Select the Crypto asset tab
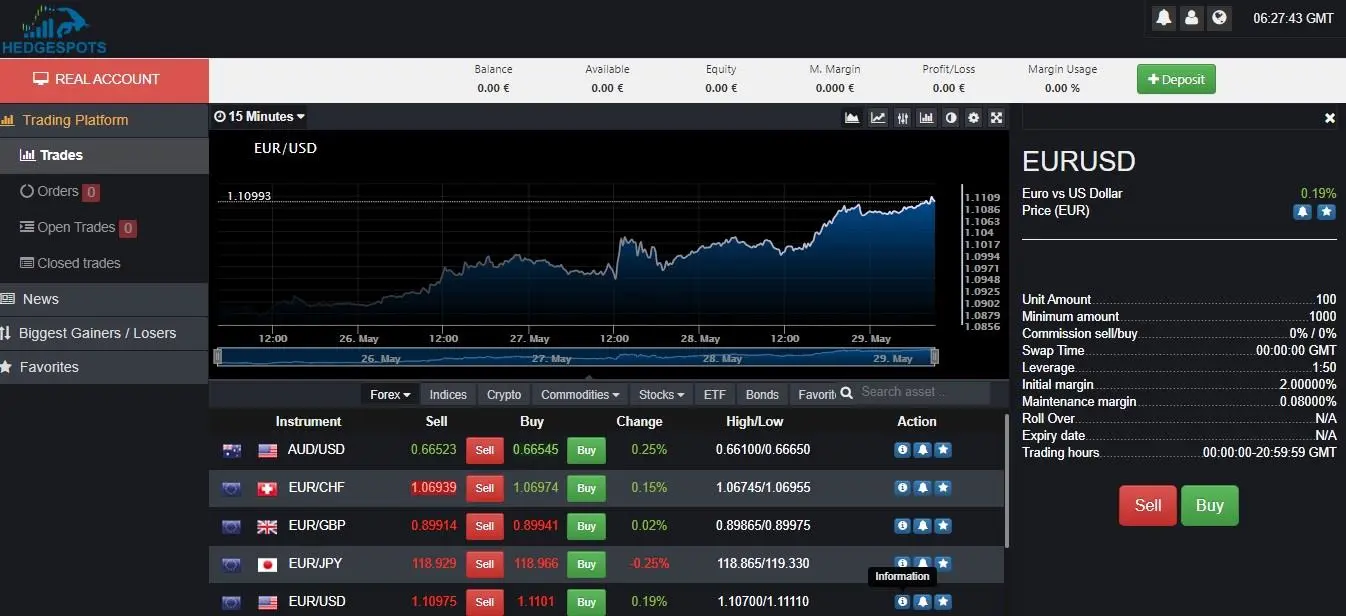The height and width of the screenshot is (616, 1346). pyautogui.click(x=504, y=395)
